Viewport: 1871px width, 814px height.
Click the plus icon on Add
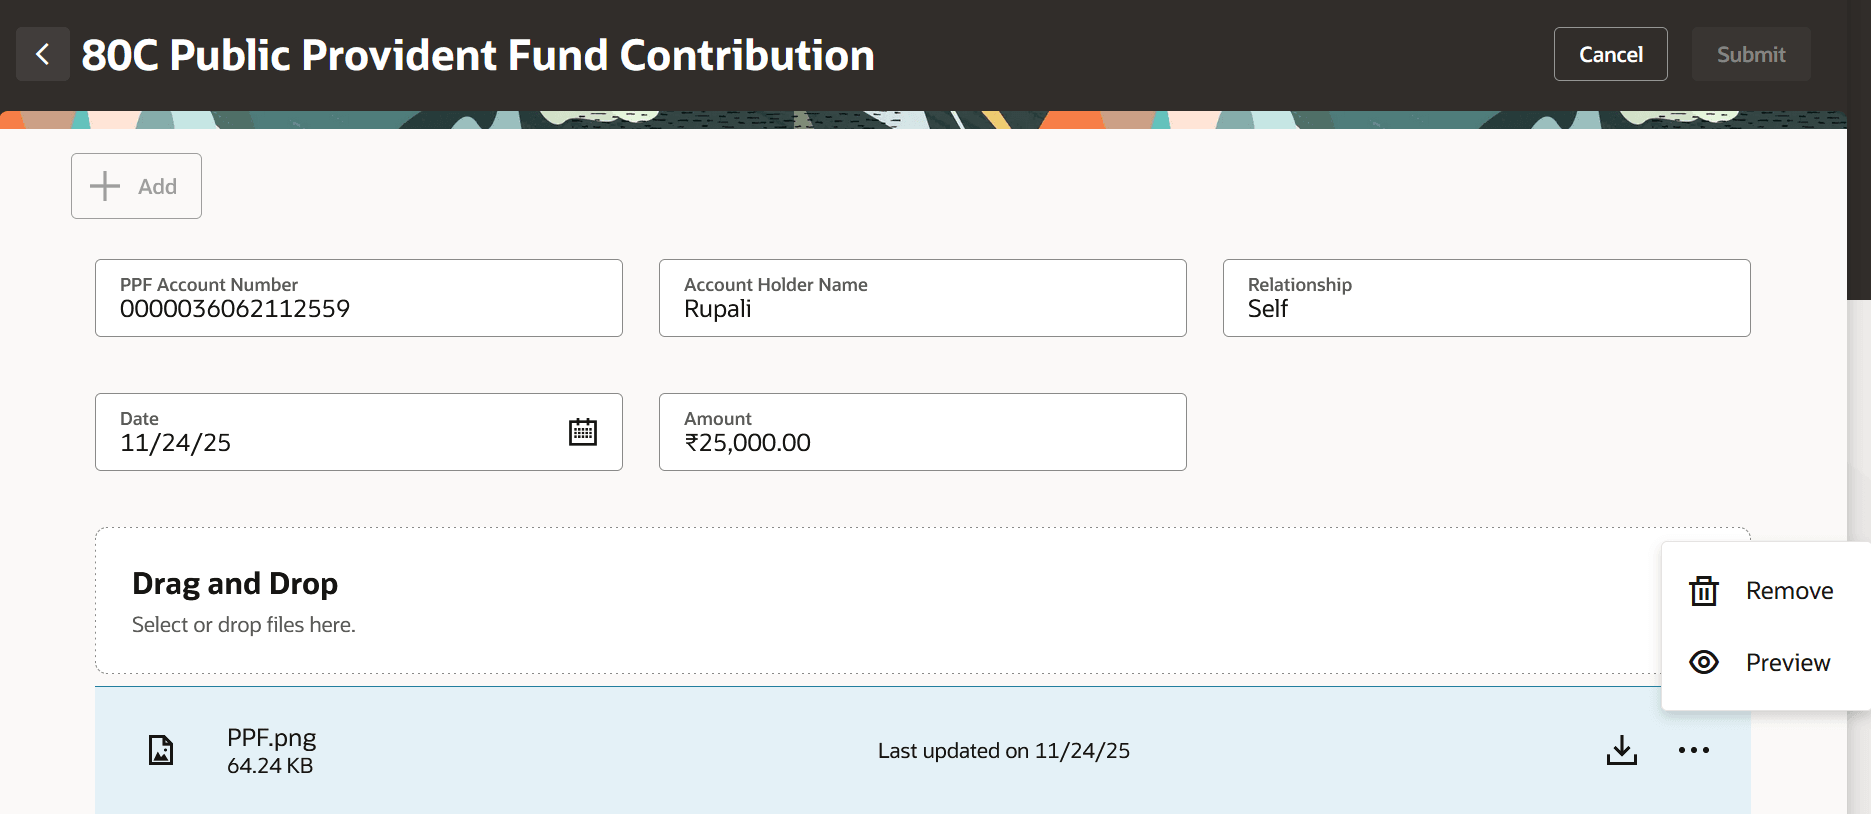pyautogui.click(x=105, y=186)
